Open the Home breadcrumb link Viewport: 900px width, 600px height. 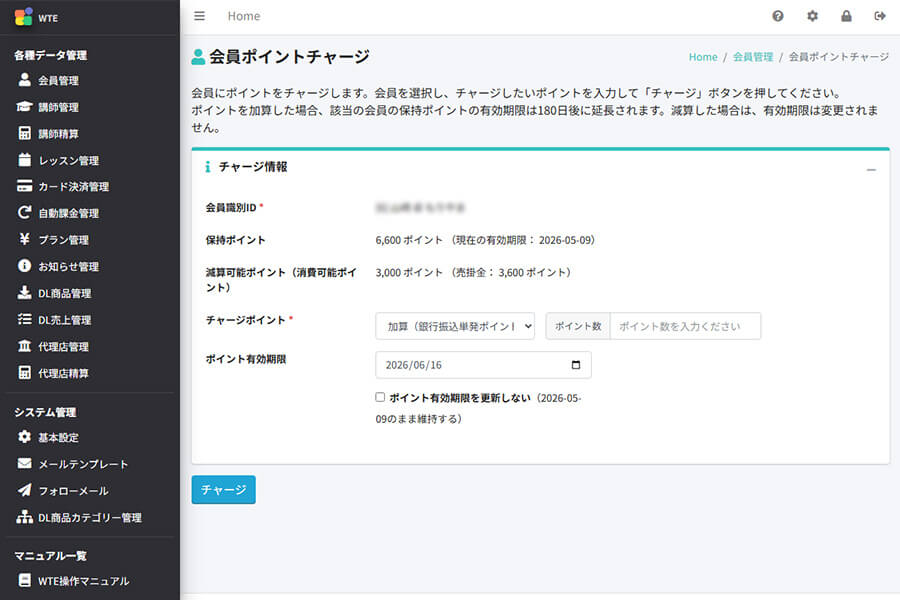703,57
